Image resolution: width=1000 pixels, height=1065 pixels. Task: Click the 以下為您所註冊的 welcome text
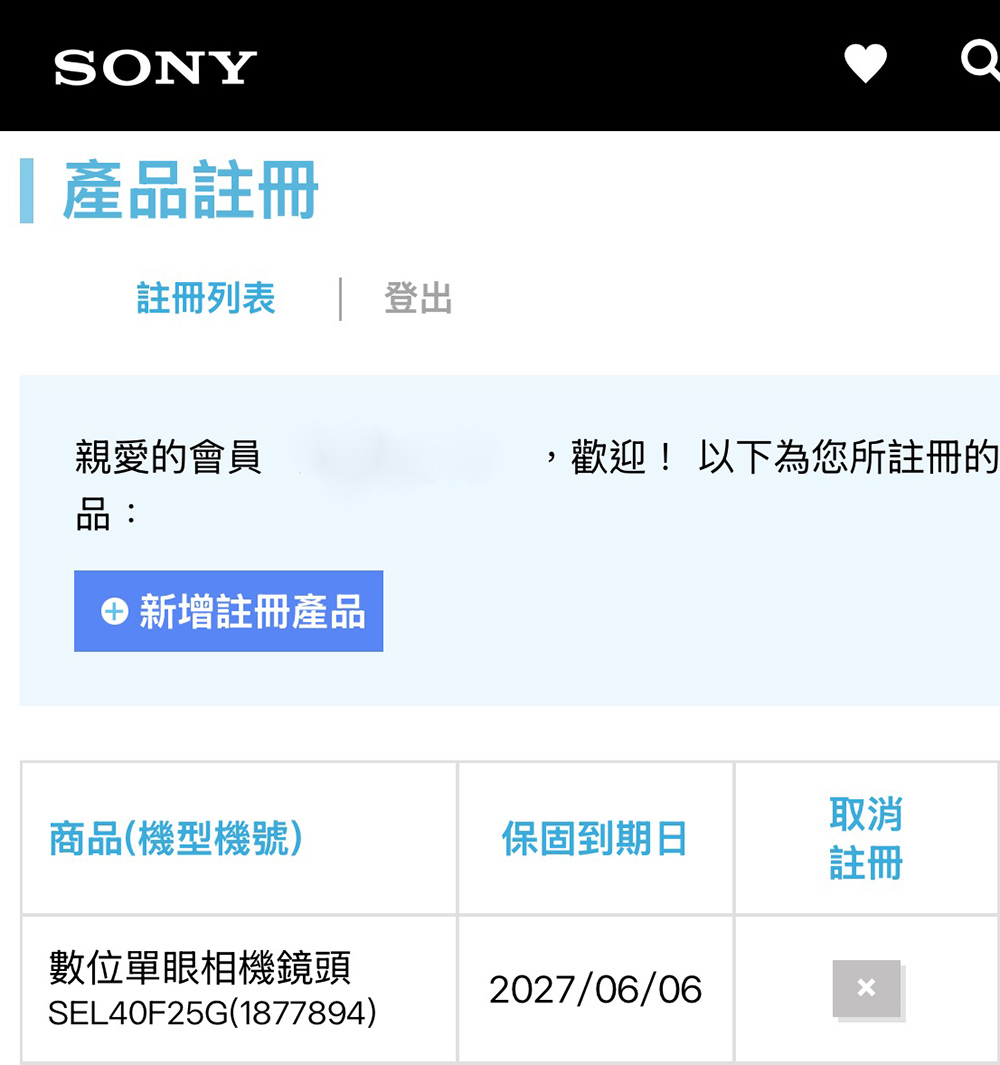pyautogui.click(x=847, y=459)
